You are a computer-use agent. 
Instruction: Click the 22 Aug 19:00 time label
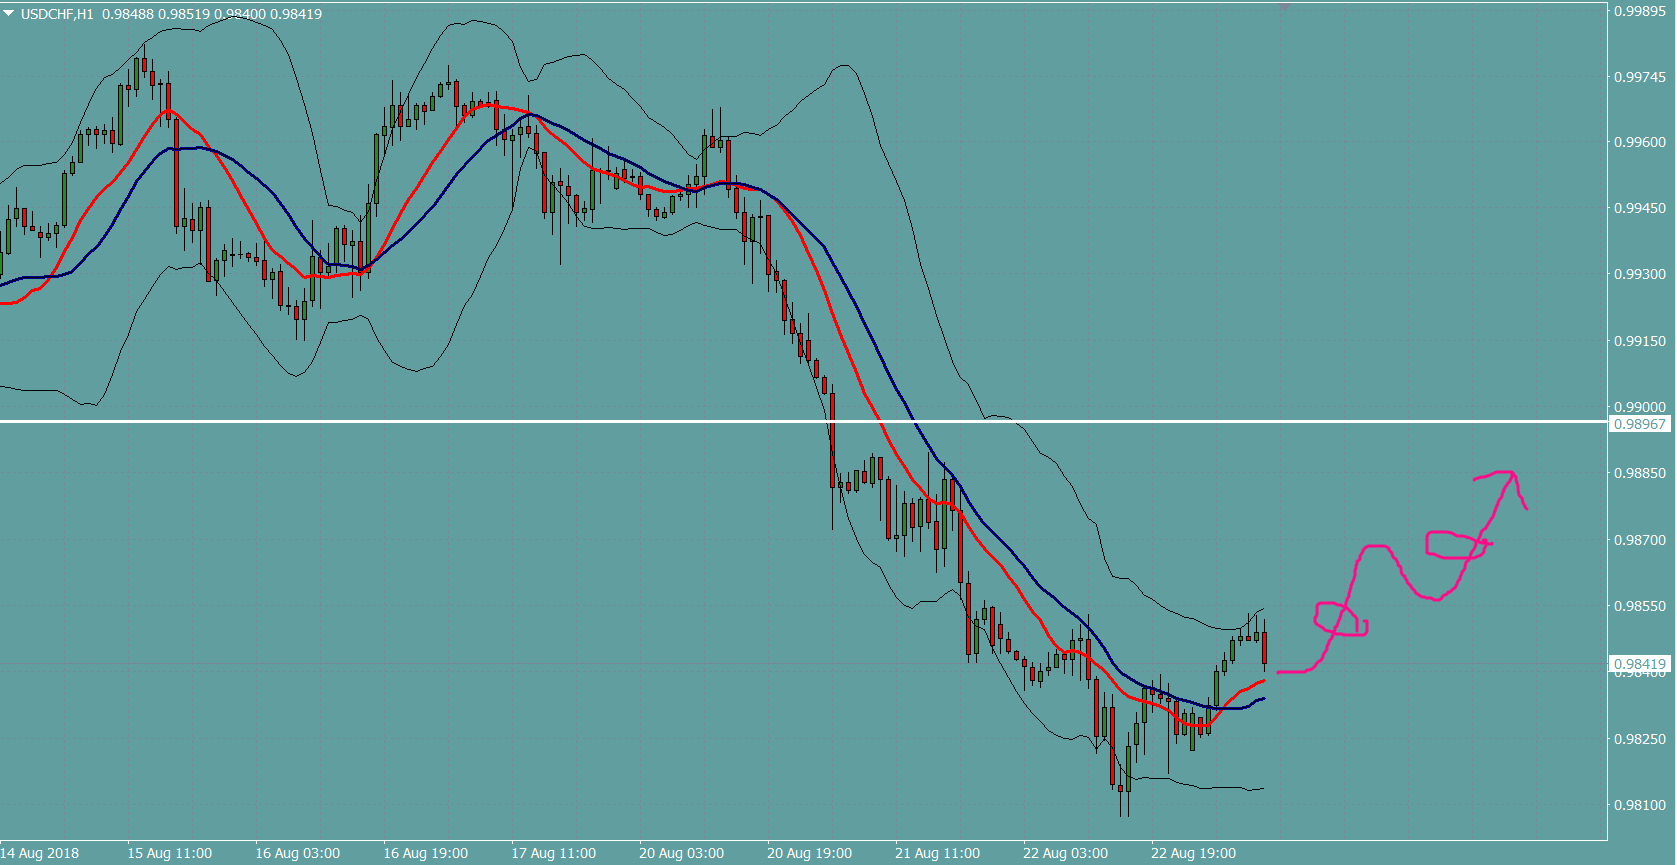point(1193,853)
